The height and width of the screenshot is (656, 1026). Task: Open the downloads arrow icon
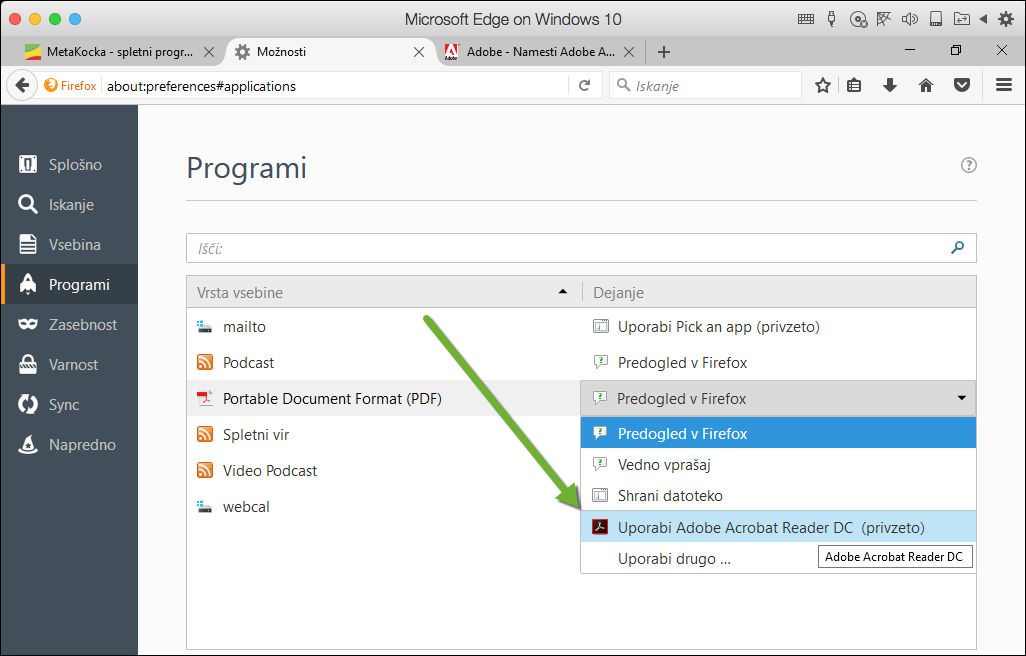click(x=890, y=86)
